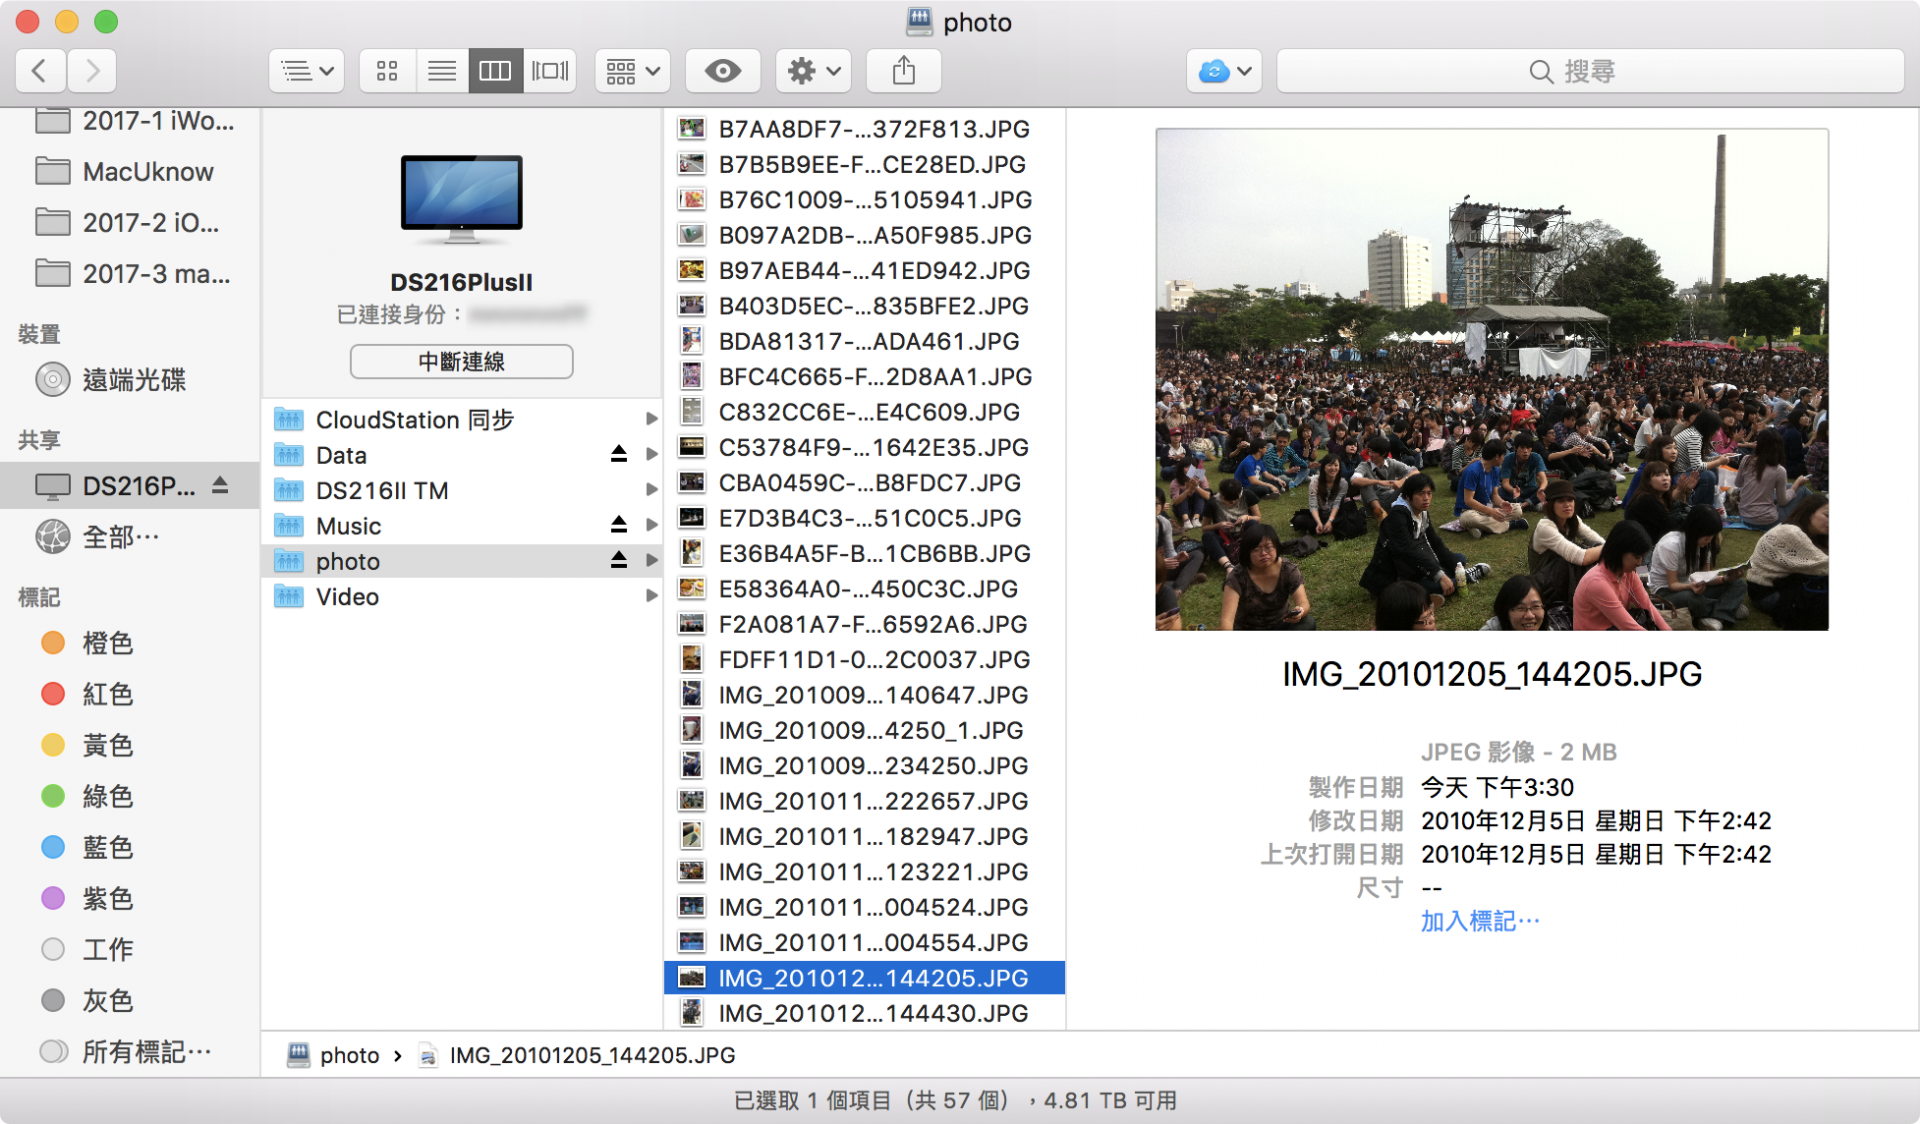This screenshot has width=1920, height=1124.
Task: Click the Quick Look eye icon
Action: point(722,71)
